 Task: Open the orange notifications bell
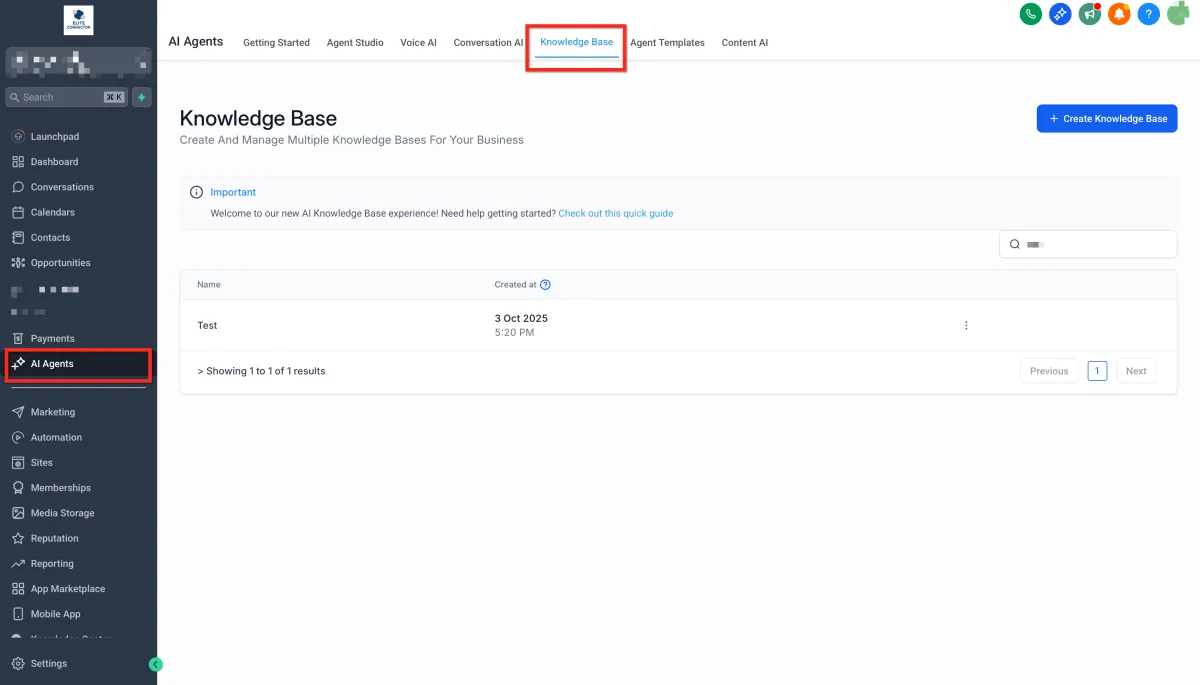tap(1119, 14)
